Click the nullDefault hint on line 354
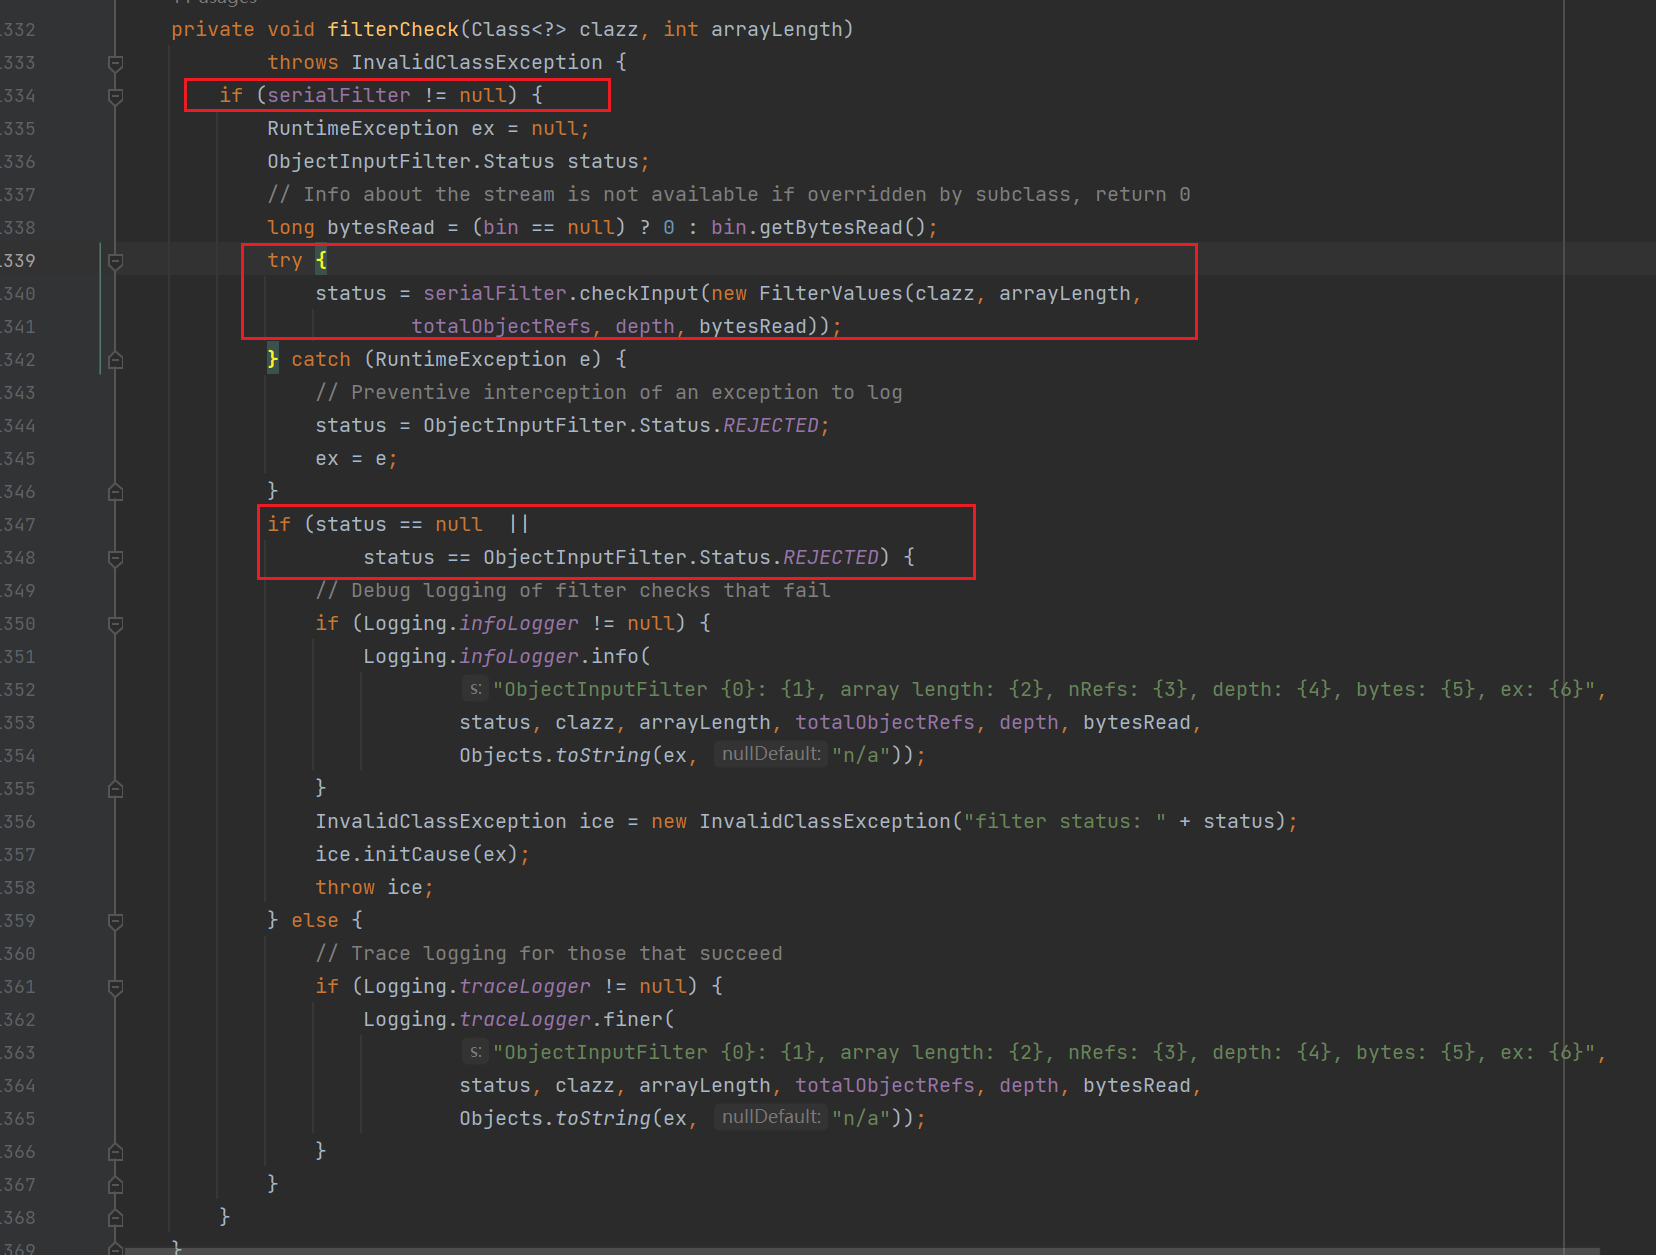Image resolution: width=1656 pixels, height=1255 pixels. pos(771,754)
